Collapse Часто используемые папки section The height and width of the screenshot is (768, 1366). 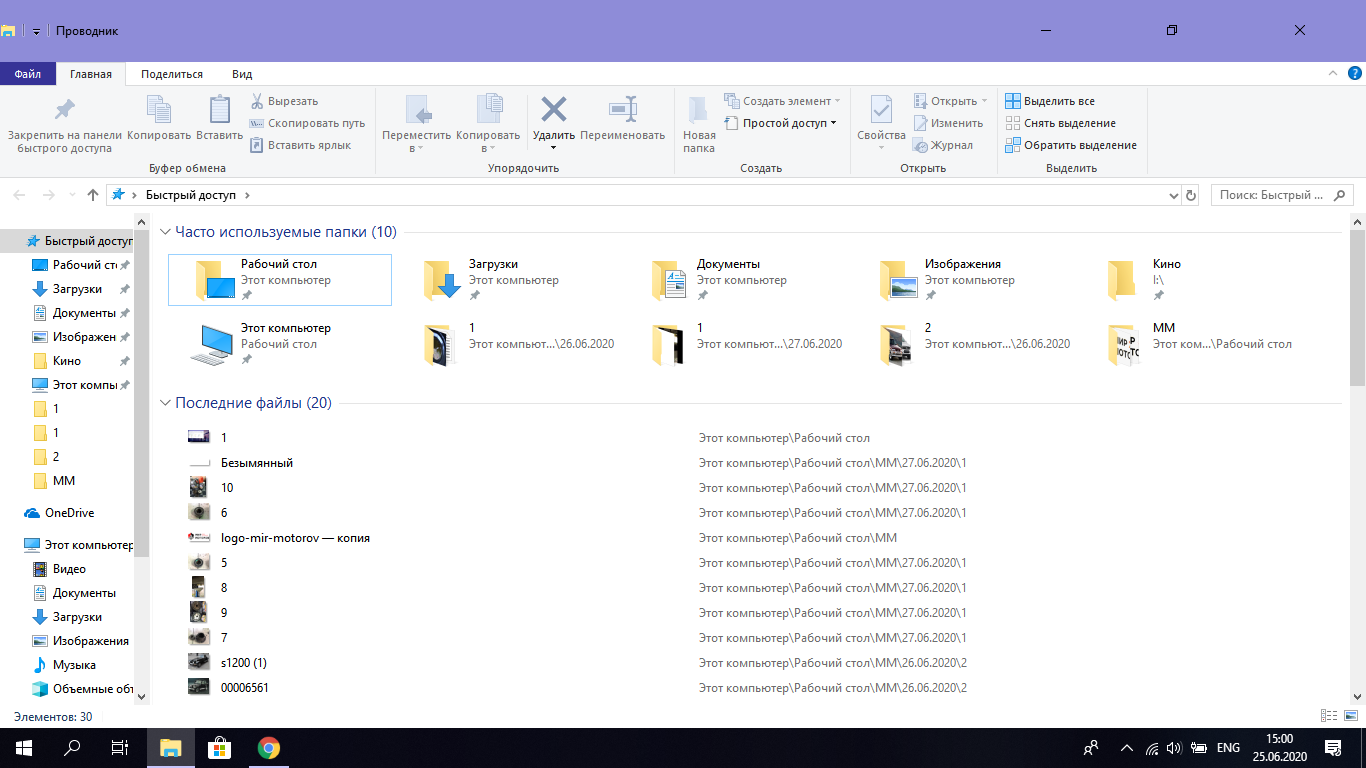click(x=165, y=232)
